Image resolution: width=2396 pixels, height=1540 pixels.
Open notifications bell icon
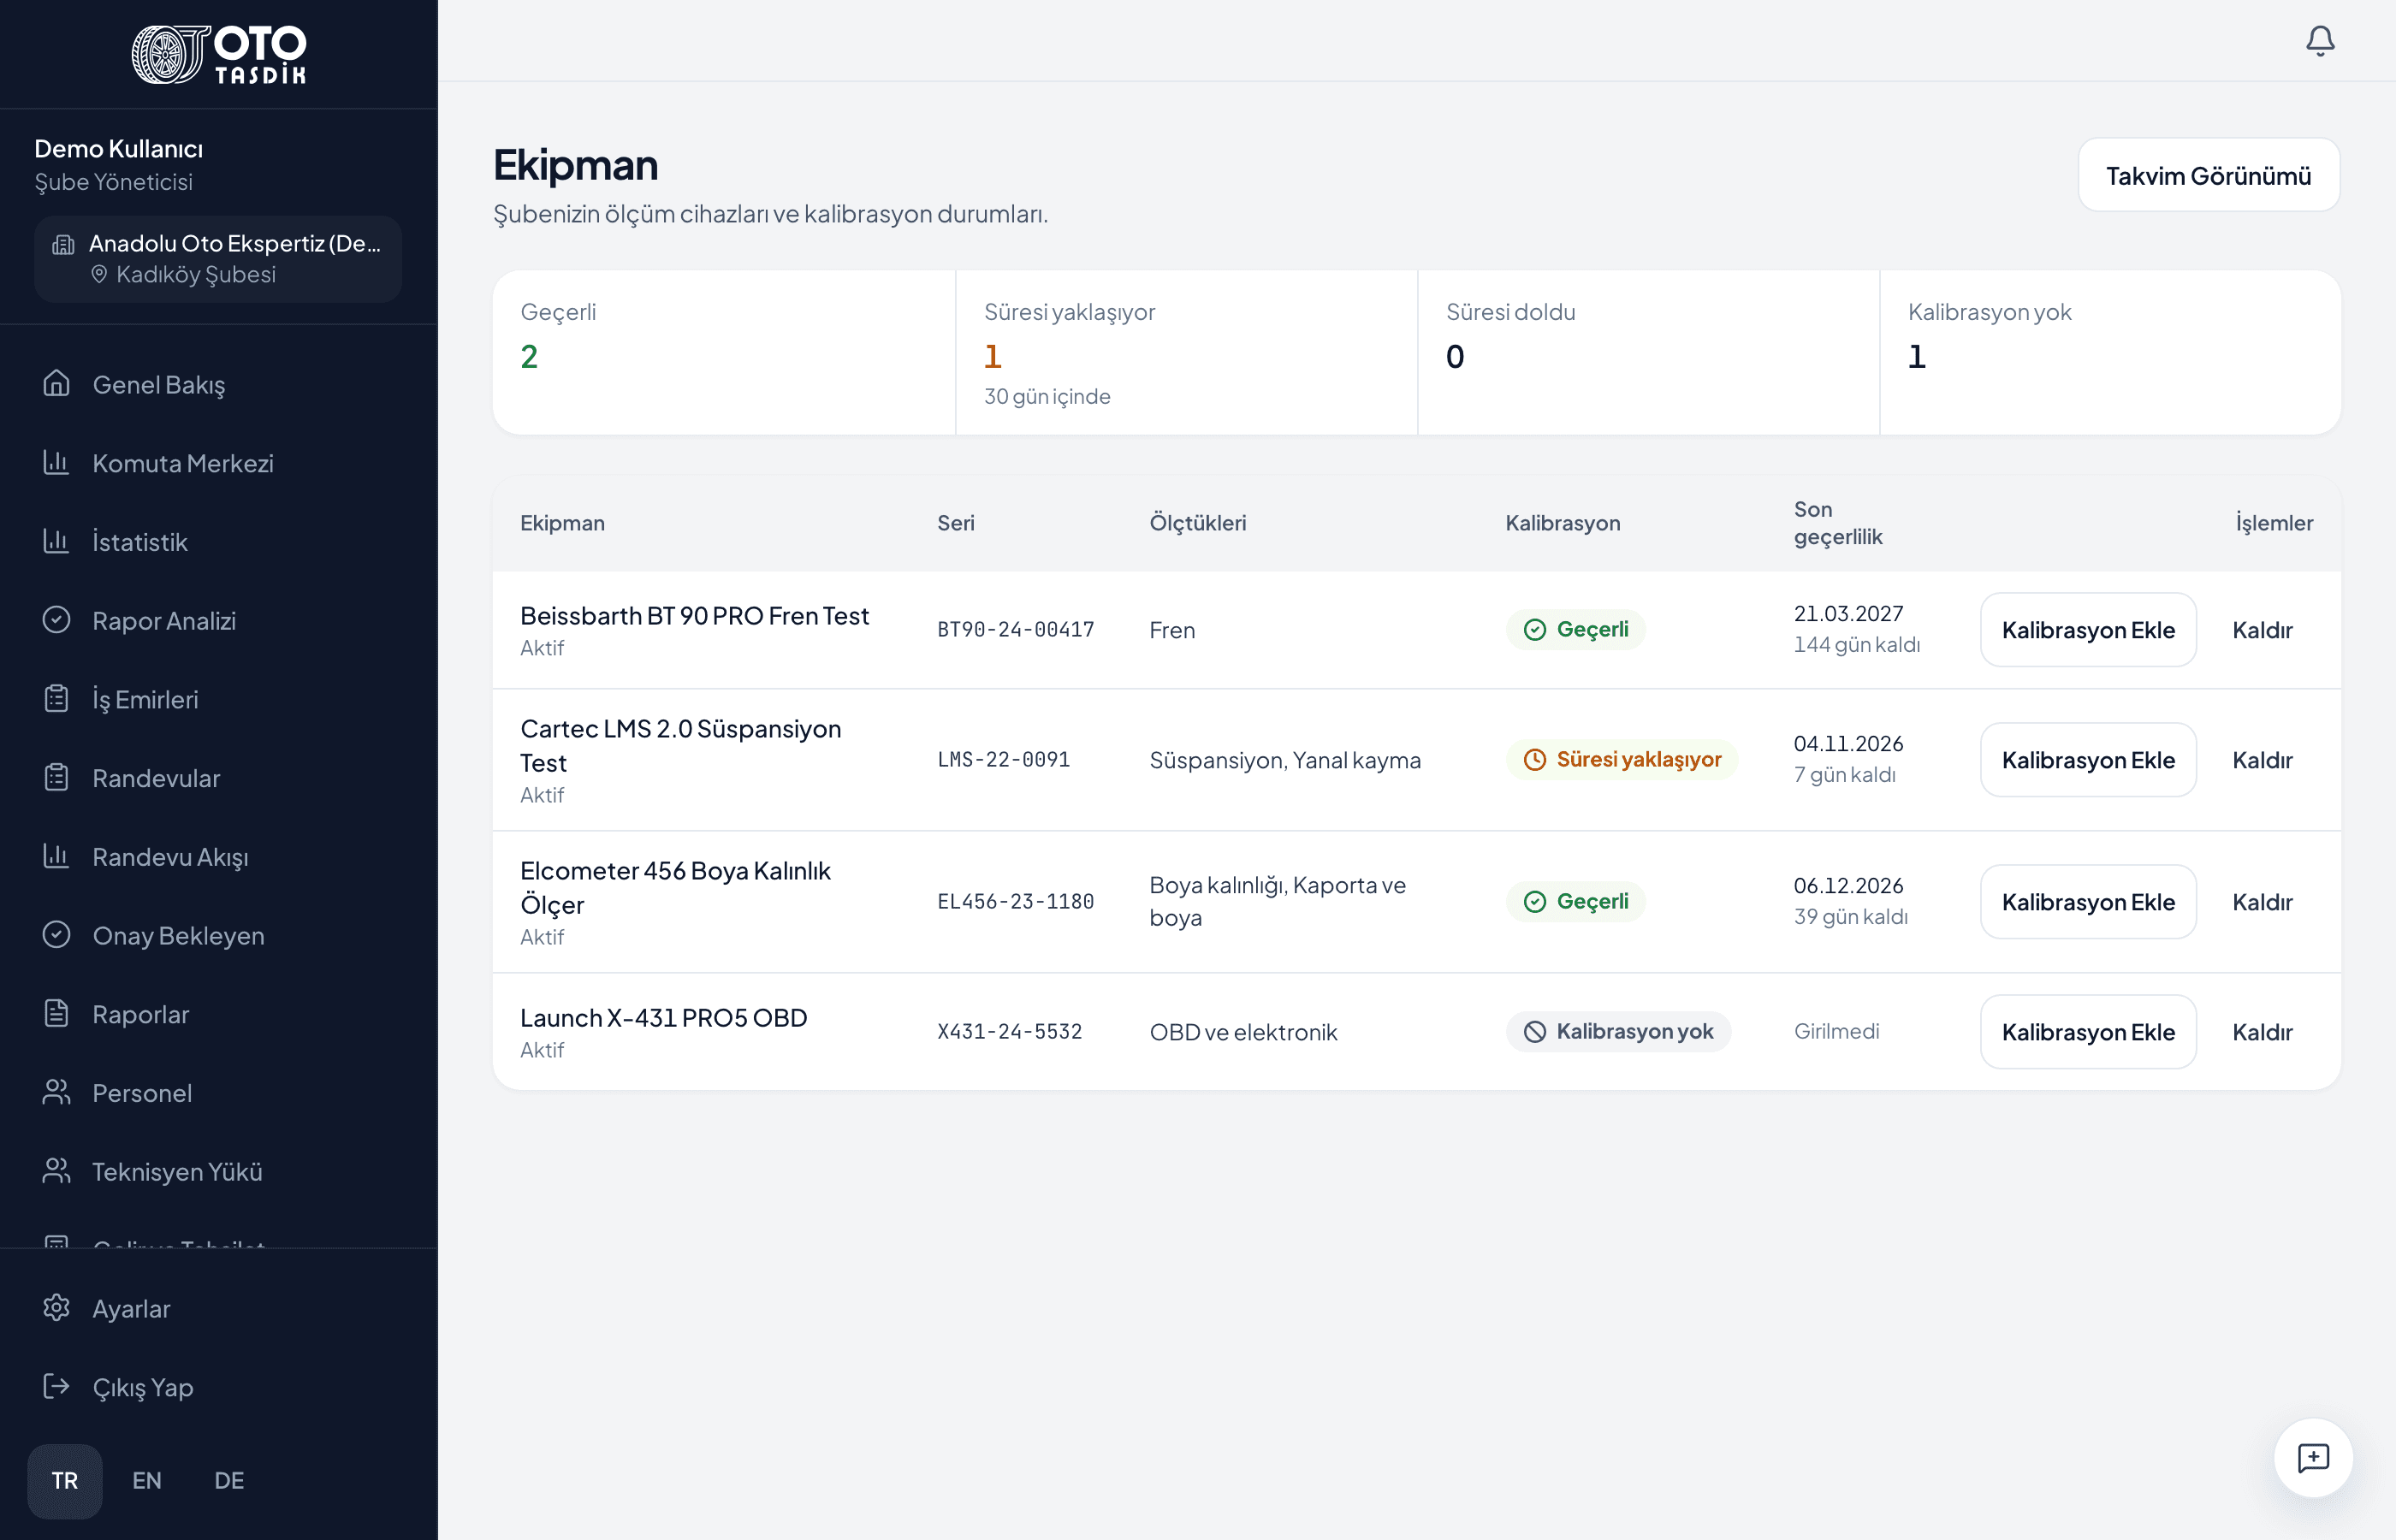pyautogui.click(x=2320, y=41)
